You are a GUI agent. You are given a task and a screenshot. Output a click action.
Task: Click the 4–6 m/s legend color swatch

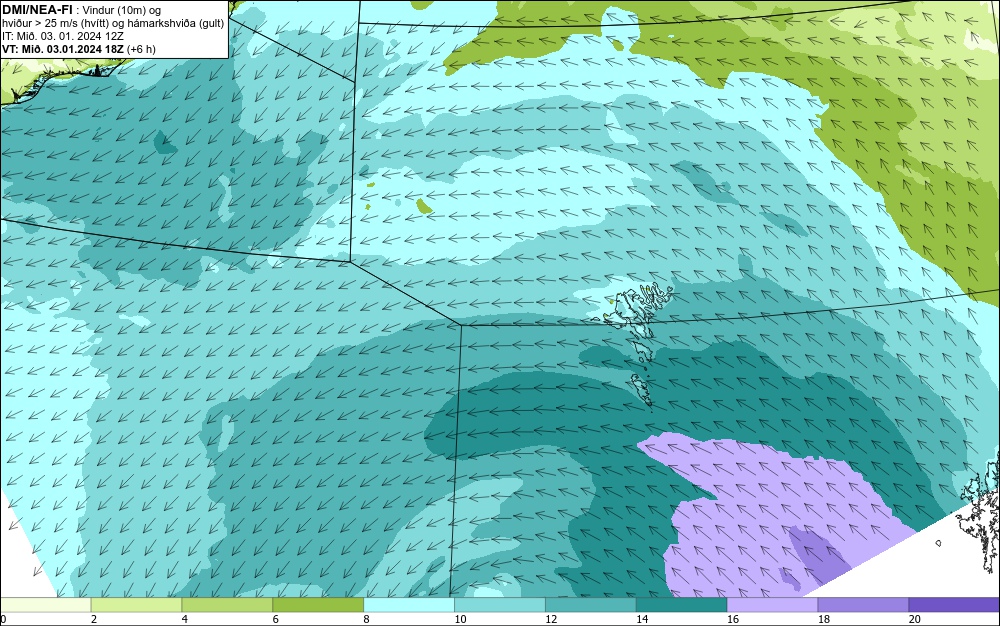227,605
